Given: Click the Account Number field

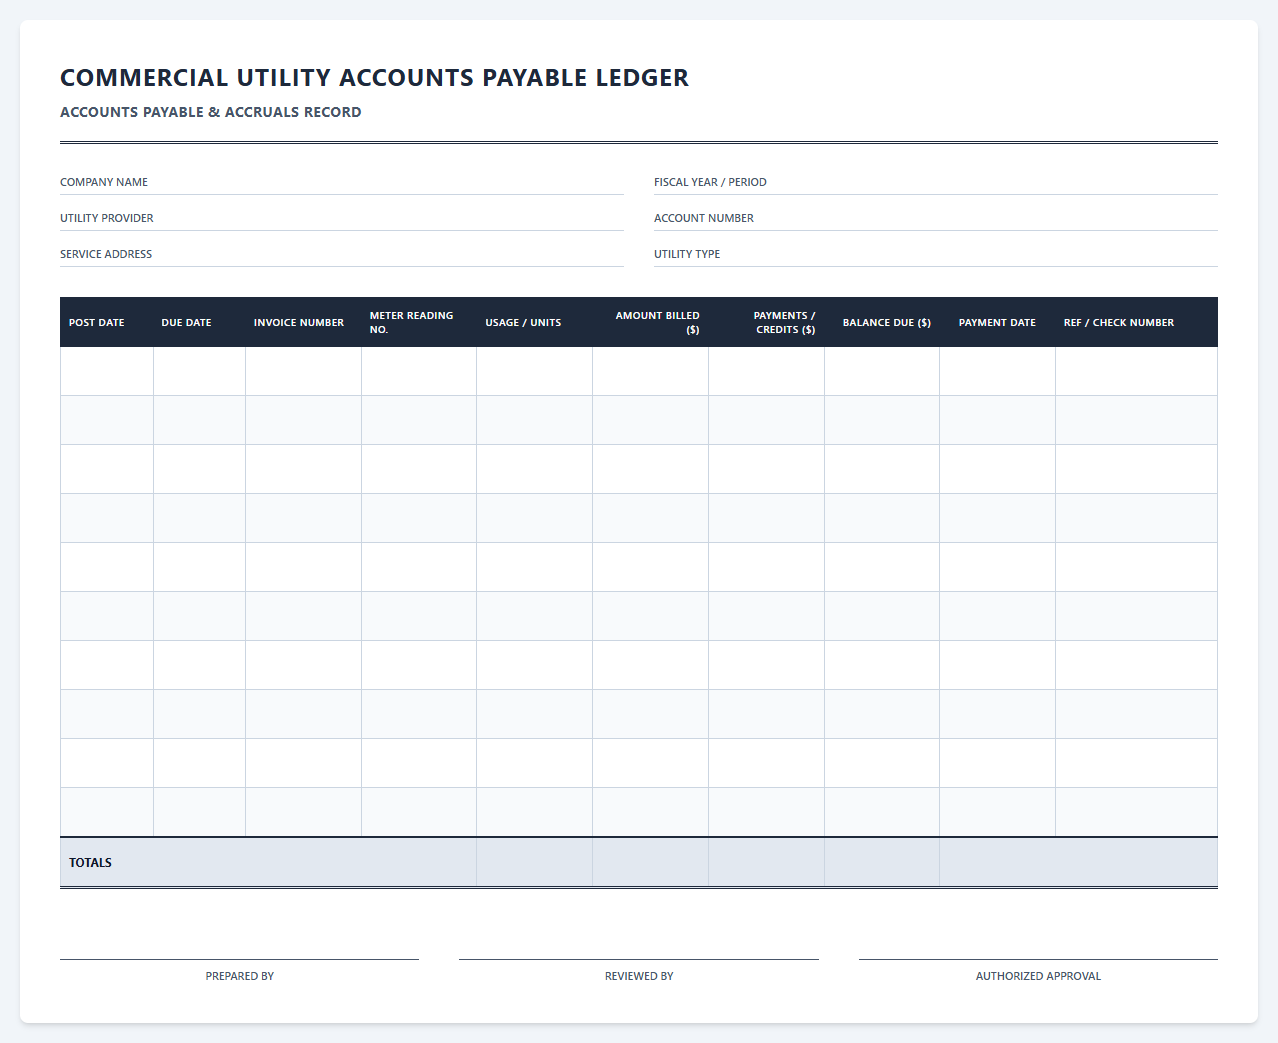Looking at the screenshot, I should [x=936, y=218].
